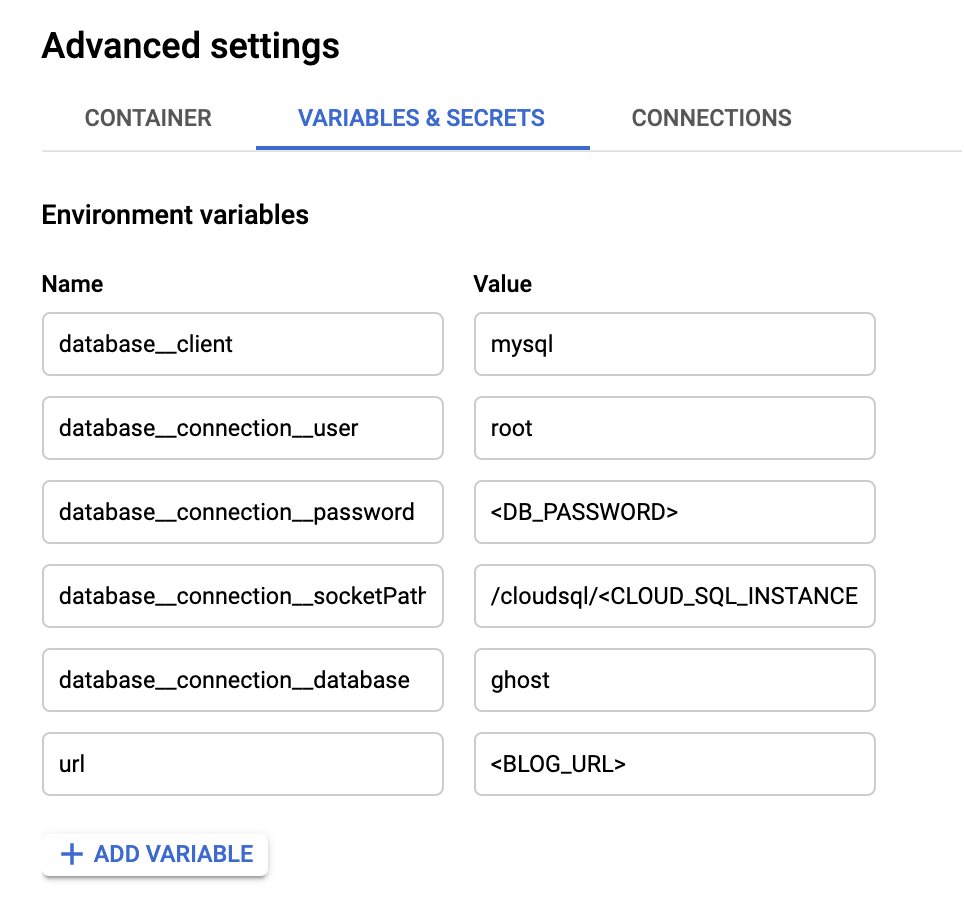Screen dimensions: 964x906
Task: Click the ghost value field
Action: coord(674,680)
